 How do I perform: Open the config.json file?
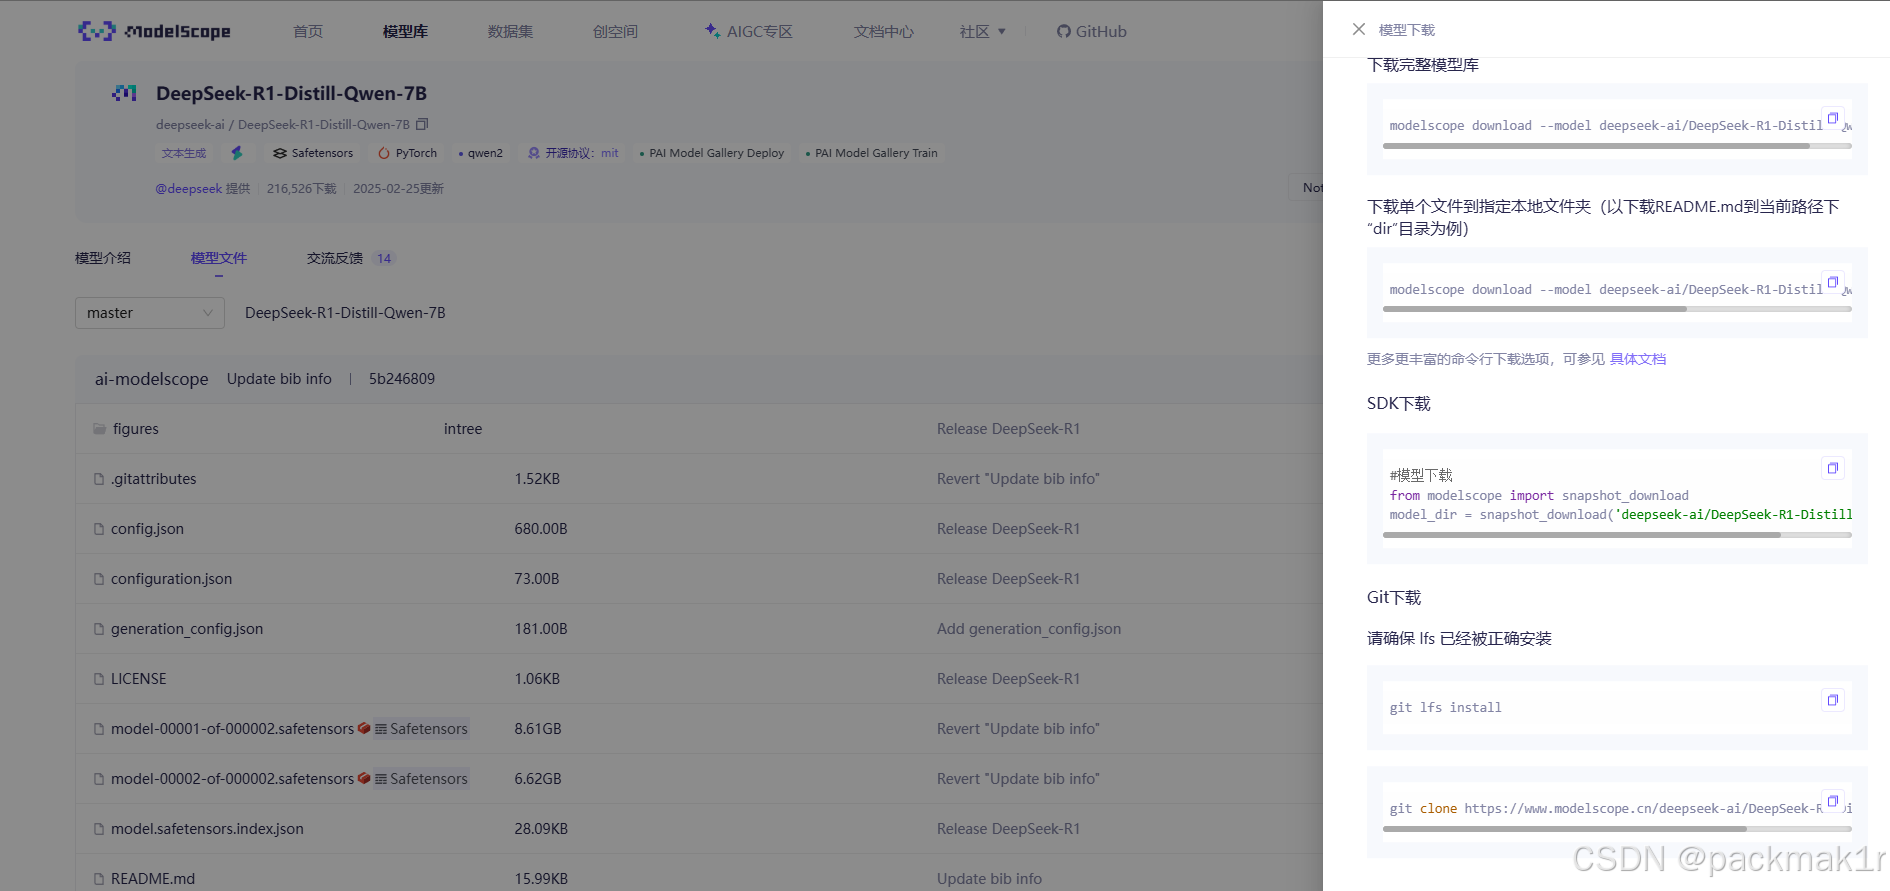coord(147,529)
